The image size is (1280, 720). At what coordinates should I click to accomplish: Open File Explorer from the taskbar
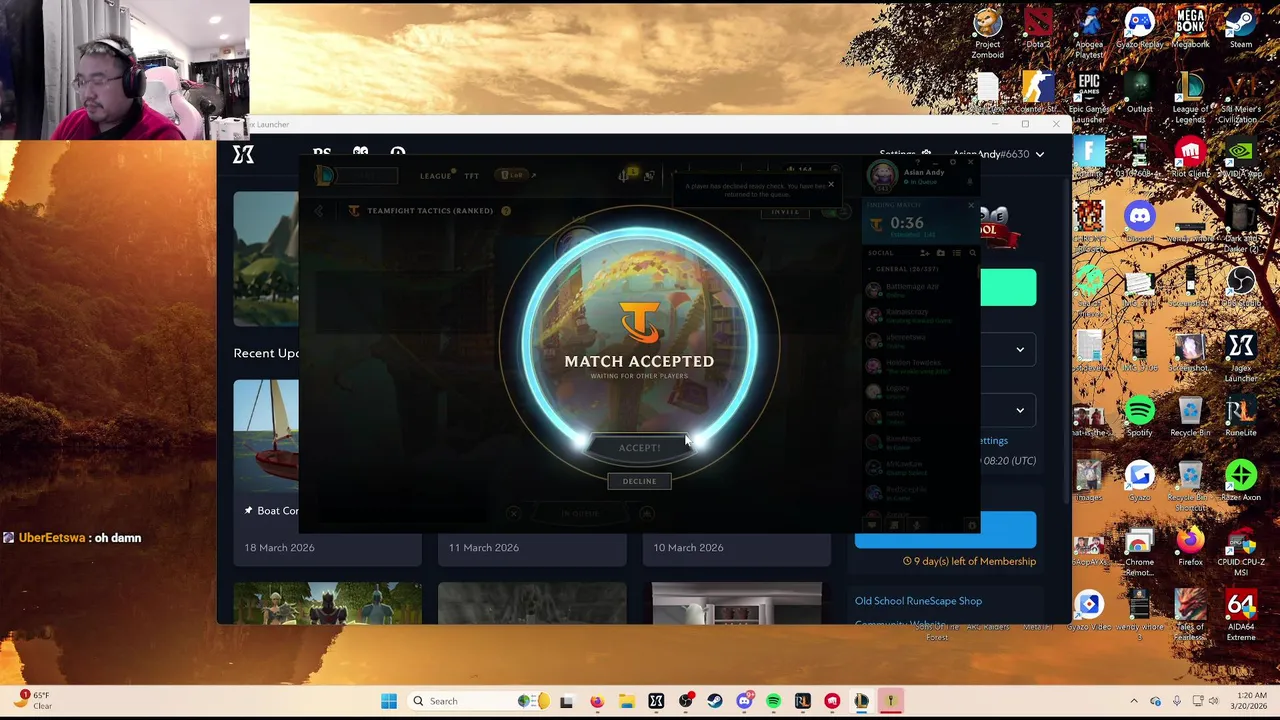tap(626, 701)
